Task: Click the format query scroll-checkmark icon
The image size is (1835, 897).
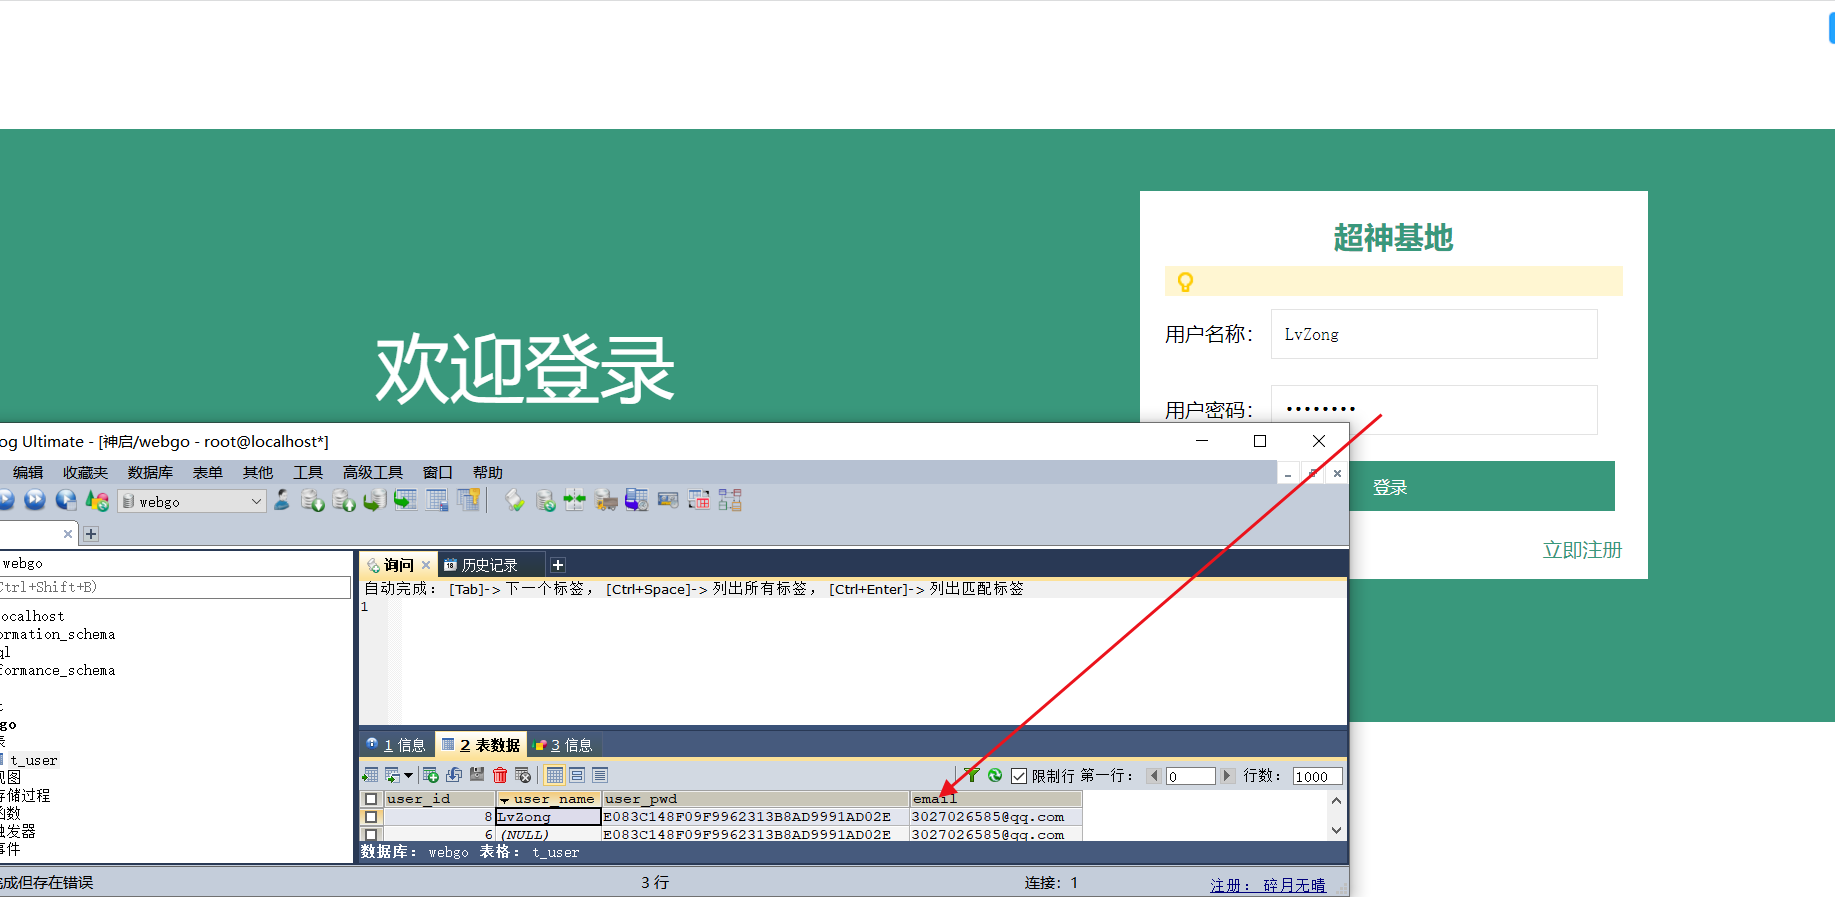Action: [x=514, y=500]
